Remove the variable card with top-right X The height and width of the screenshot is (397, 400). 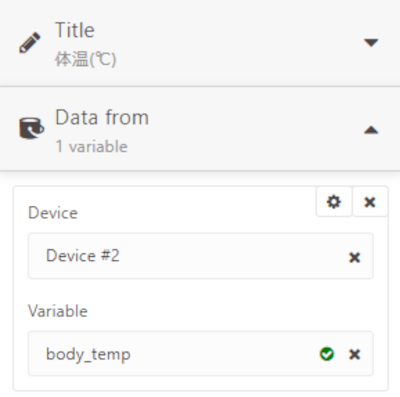(x=370, y=202)
